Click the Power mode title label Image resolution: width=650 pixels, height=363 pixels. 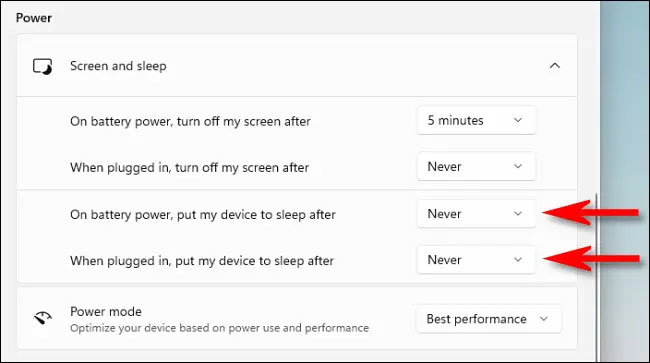point(106,311)
